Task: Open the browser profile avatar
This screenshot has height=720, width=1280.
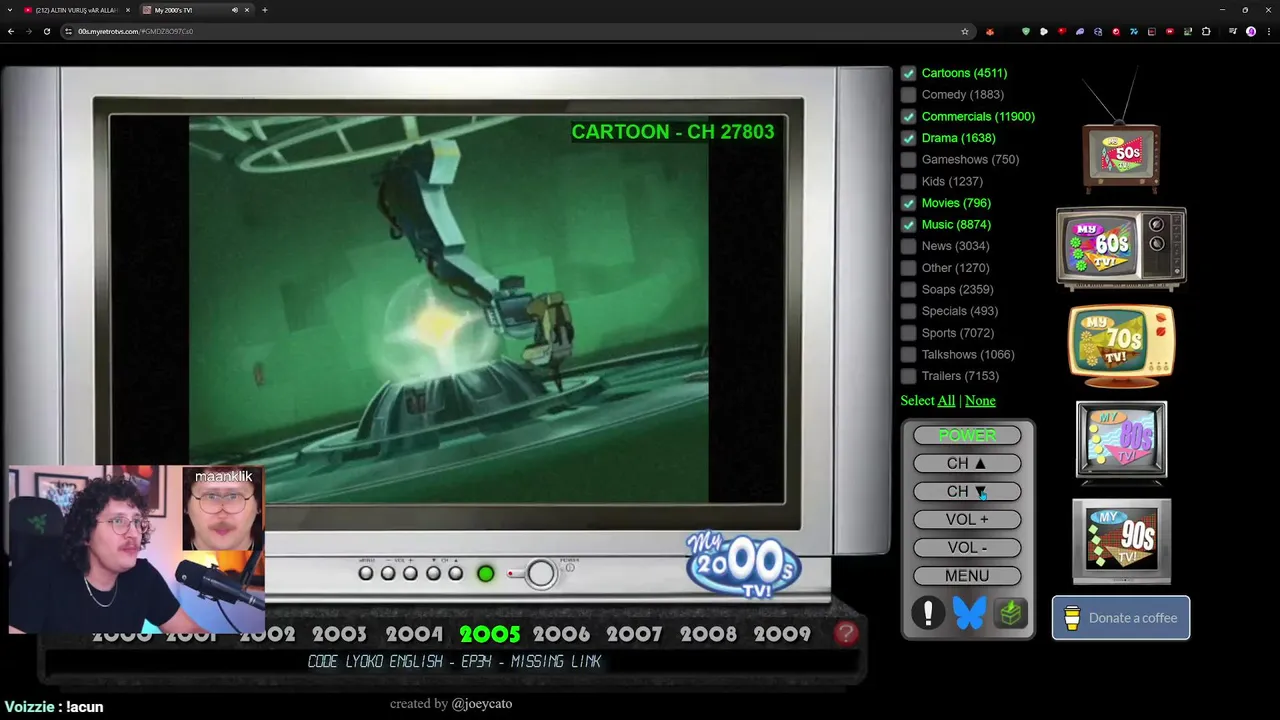Action: [x=1251, y=31]
